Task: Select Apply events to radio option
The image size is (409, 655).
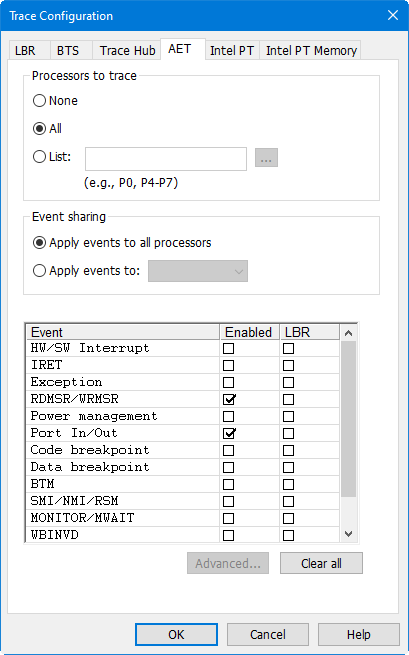Action: (x=39, y=271)
